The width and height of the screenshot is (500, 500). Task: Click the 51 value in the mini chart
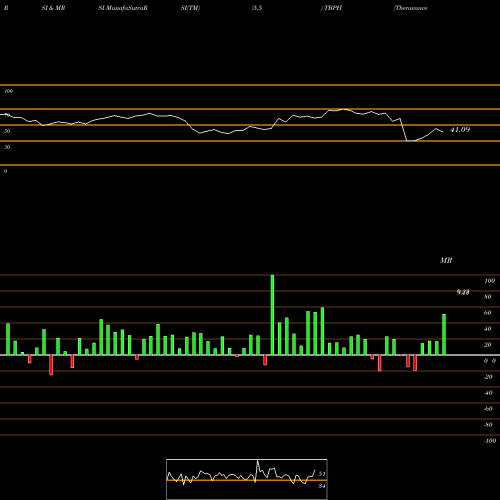pos(322,474)
